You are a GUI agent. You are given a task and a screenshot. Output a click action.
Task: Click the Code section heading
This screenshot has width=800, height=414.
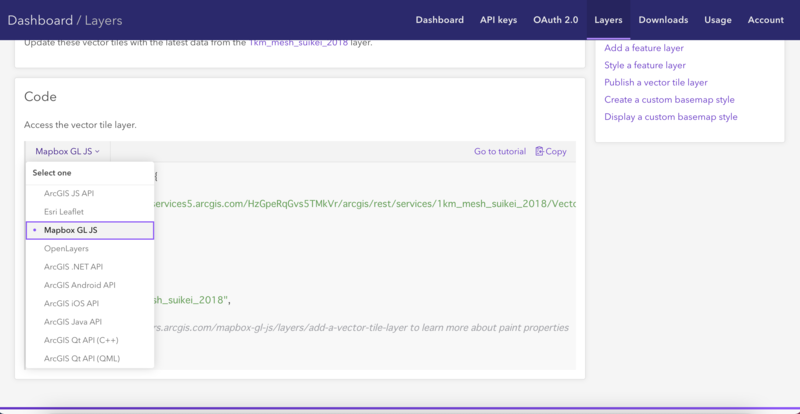[x=40, y=96]
